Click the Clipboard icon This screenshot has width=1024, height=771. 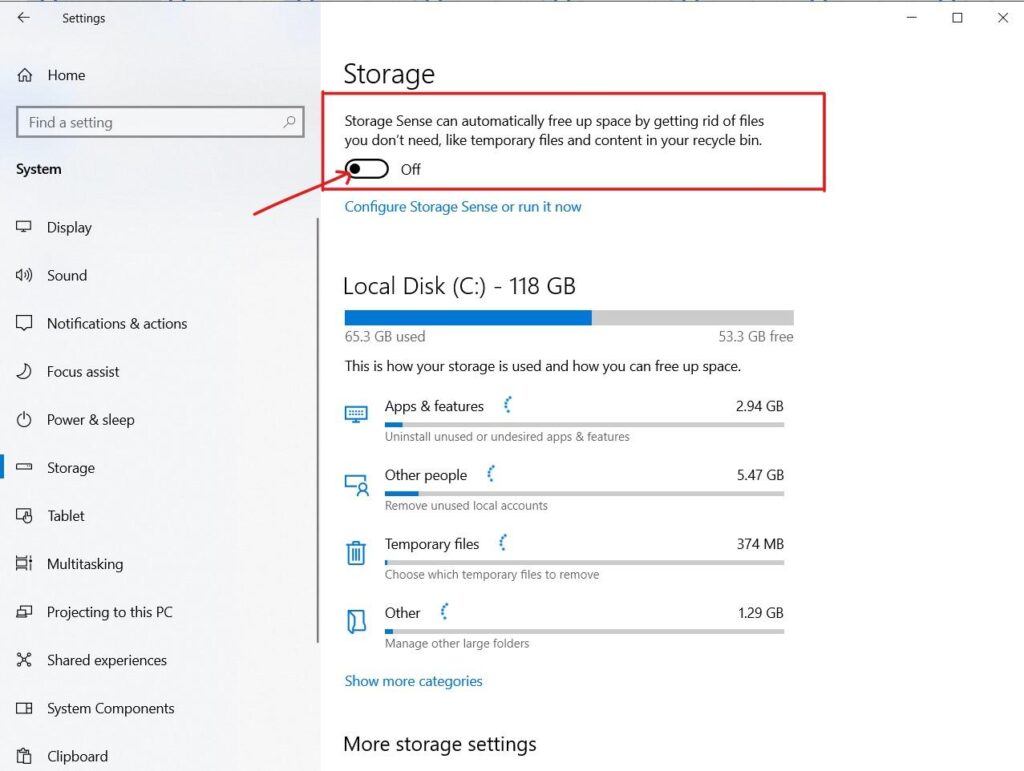[24, 755]
